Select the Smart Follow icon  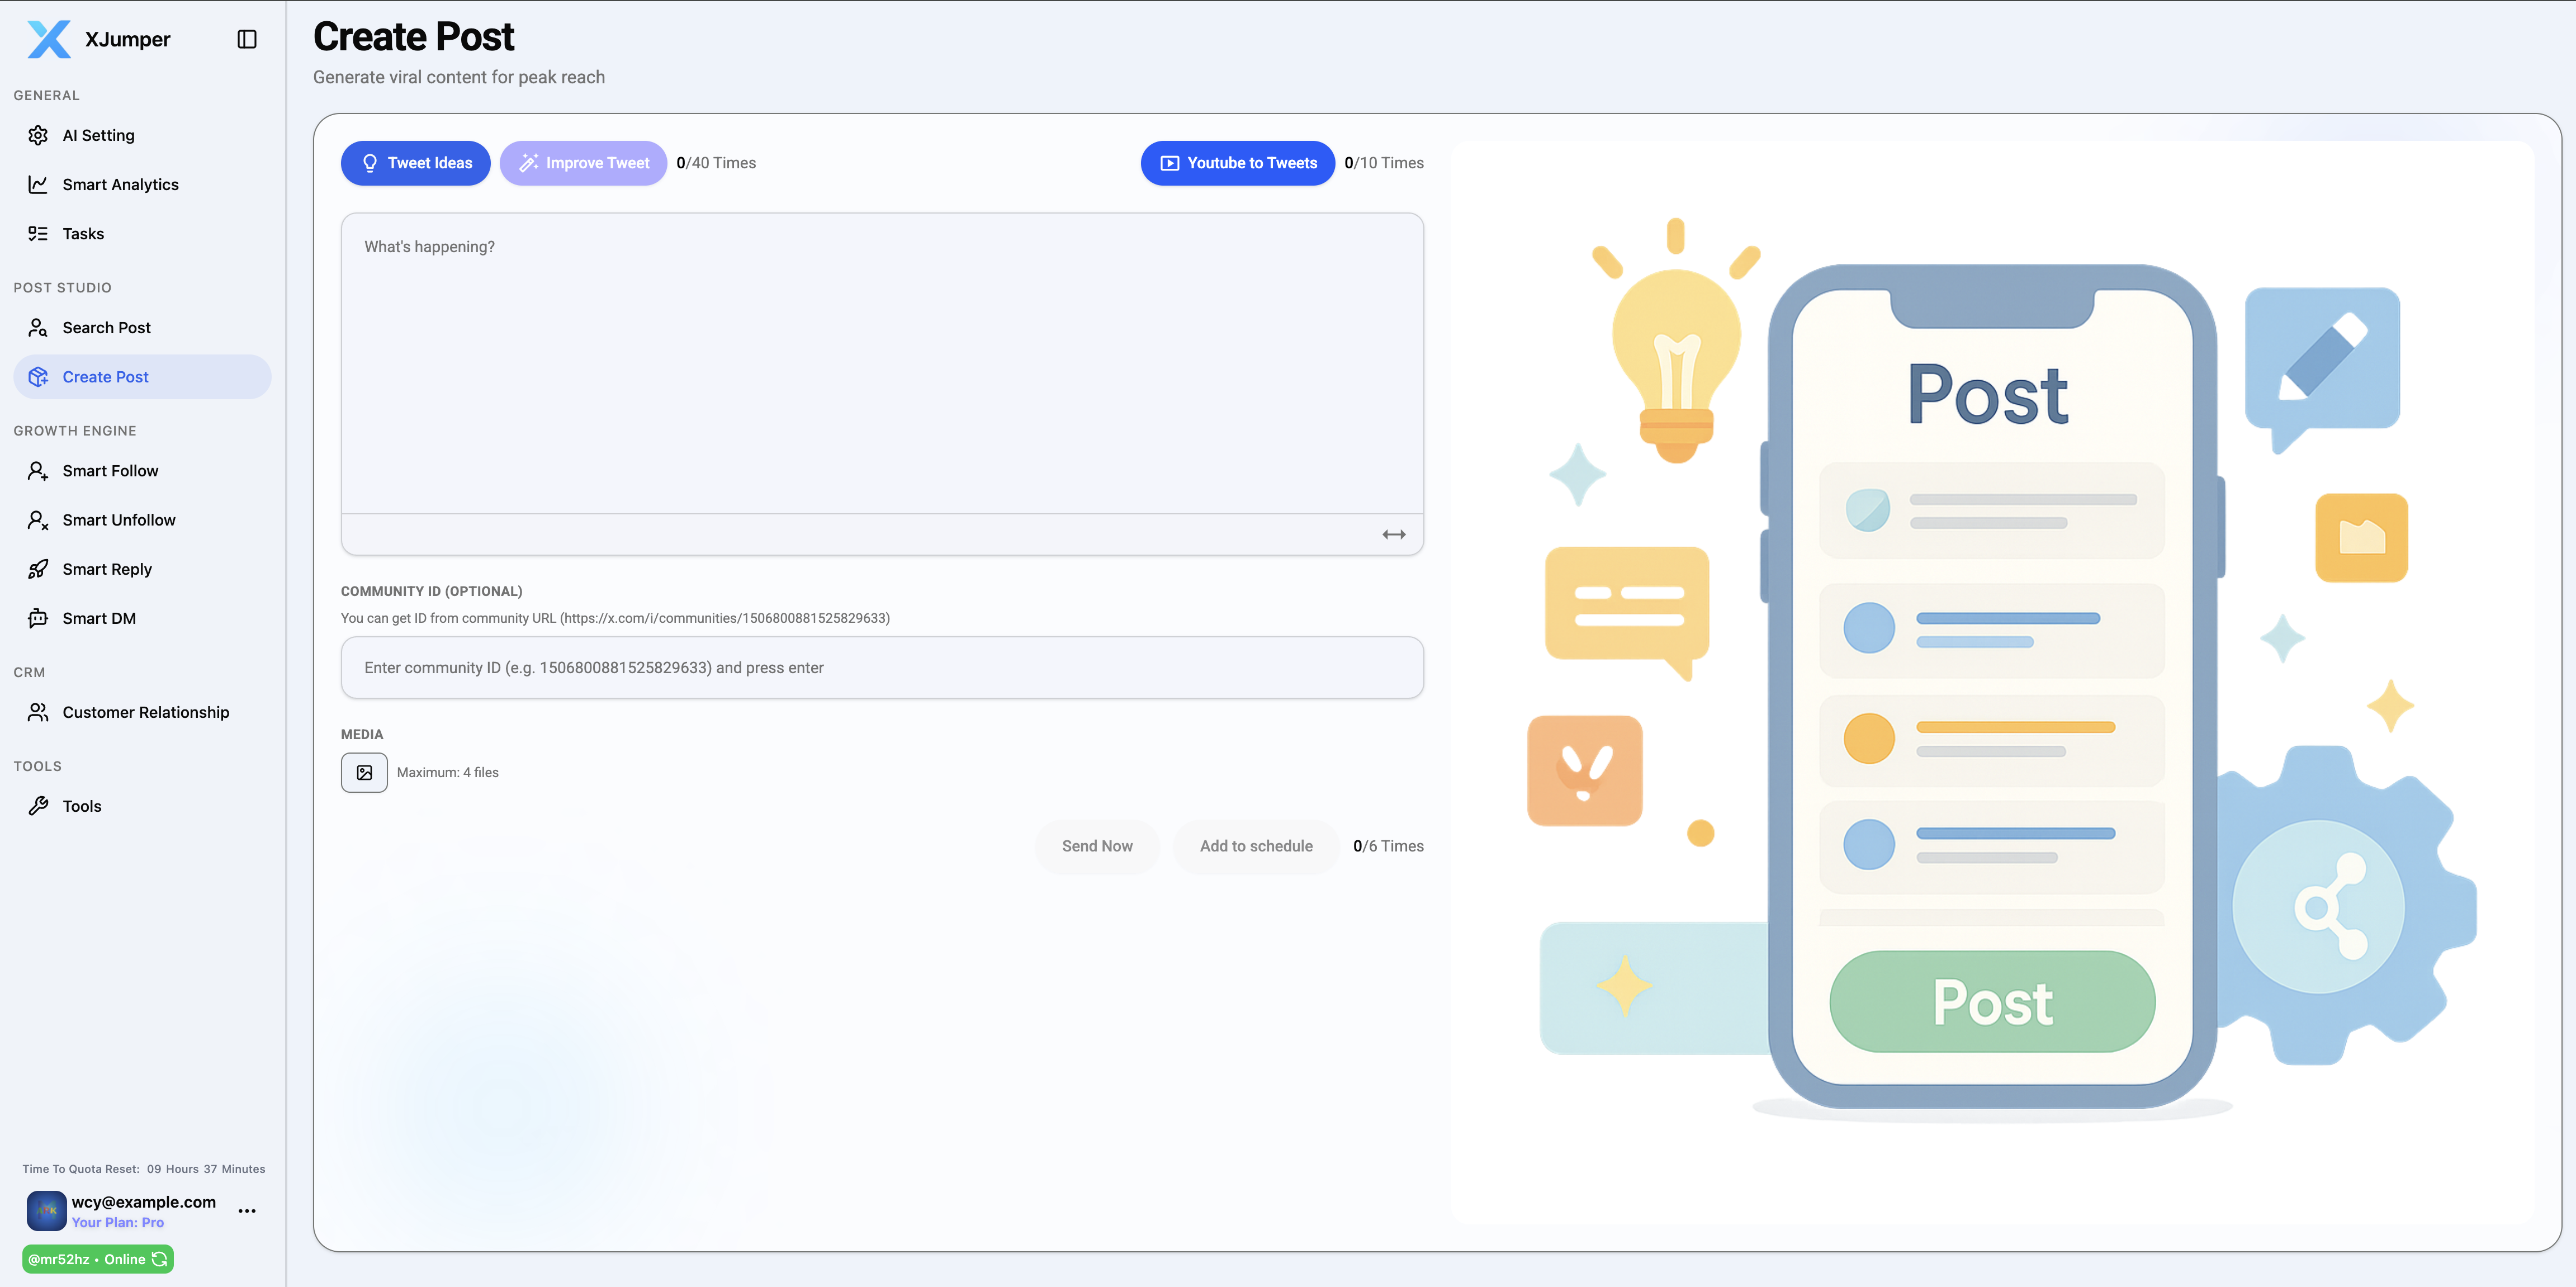38,470
